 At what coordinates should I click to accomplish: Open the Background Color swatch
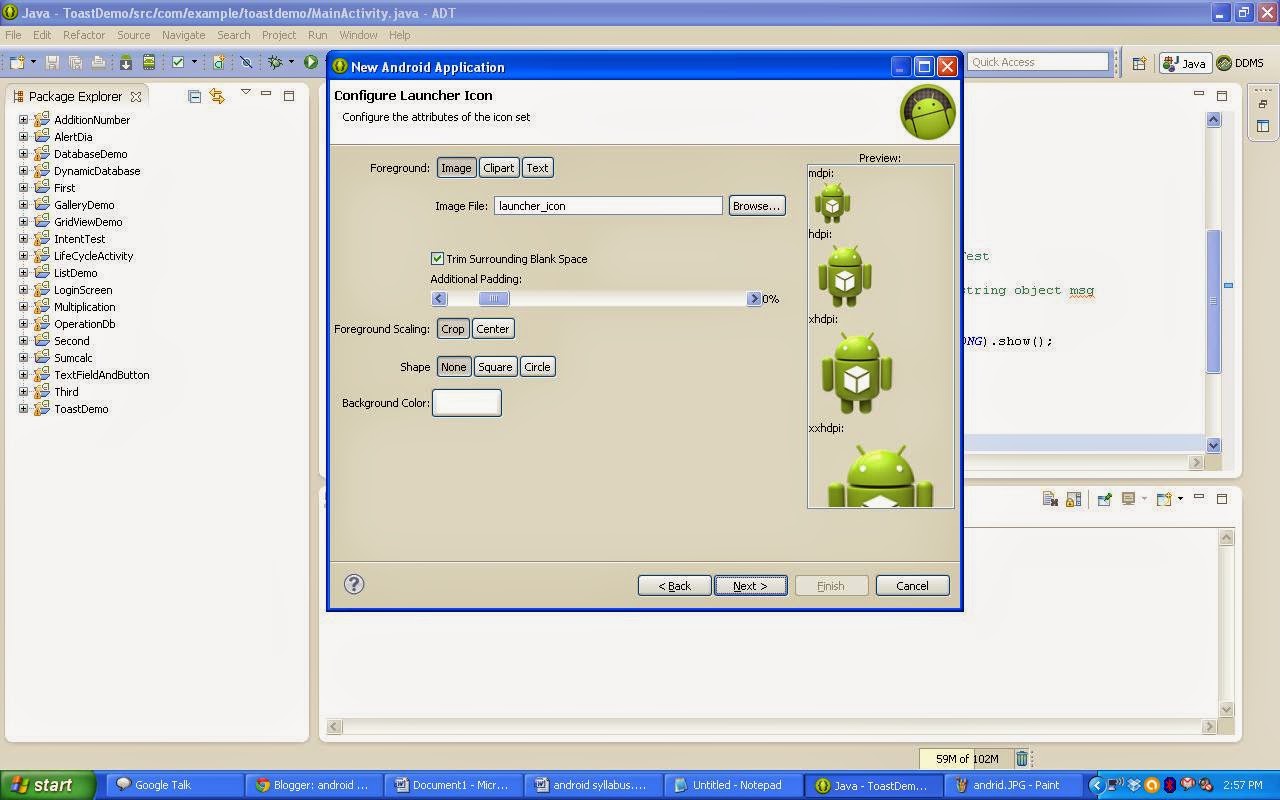466,403
